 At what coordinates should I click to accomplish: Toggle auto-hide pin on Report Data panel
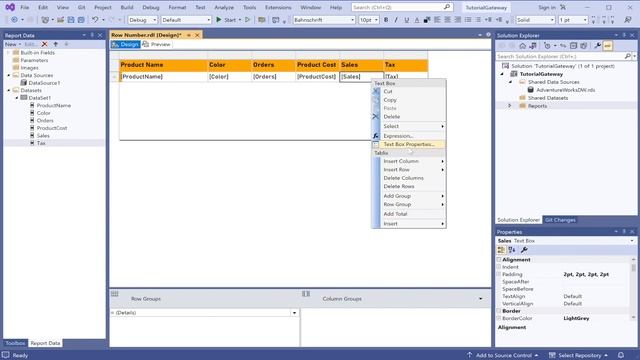(x=92, y=36)
